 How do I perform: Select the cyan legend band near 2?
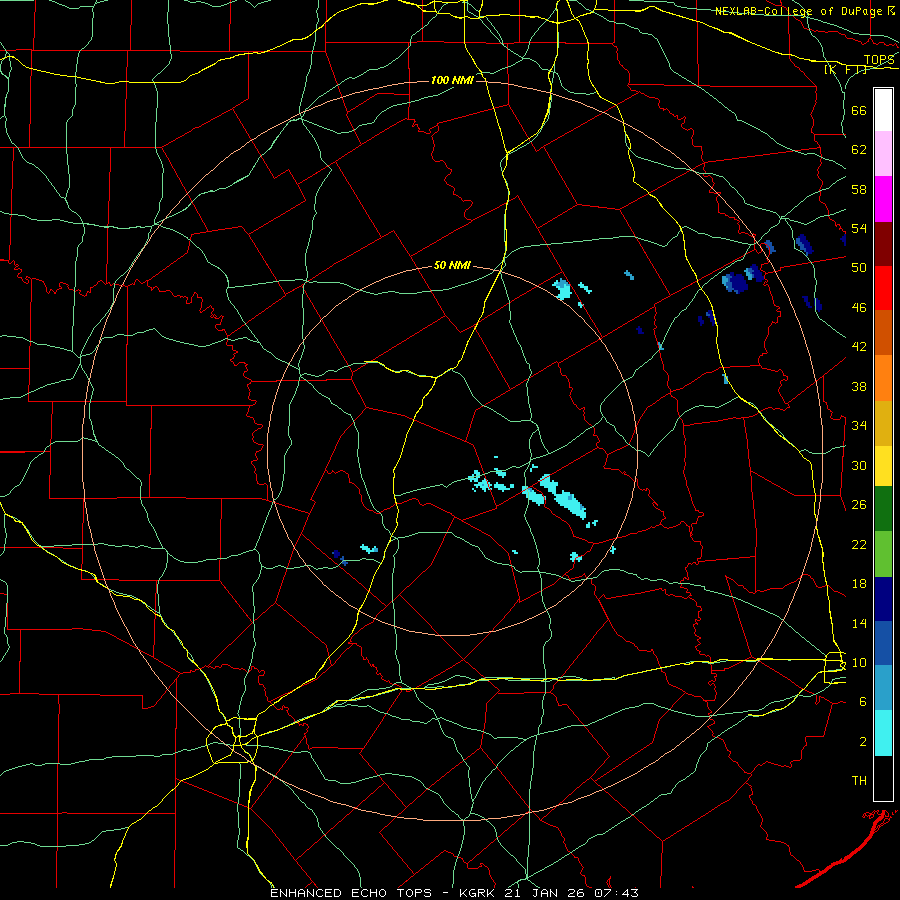(883, 733)
